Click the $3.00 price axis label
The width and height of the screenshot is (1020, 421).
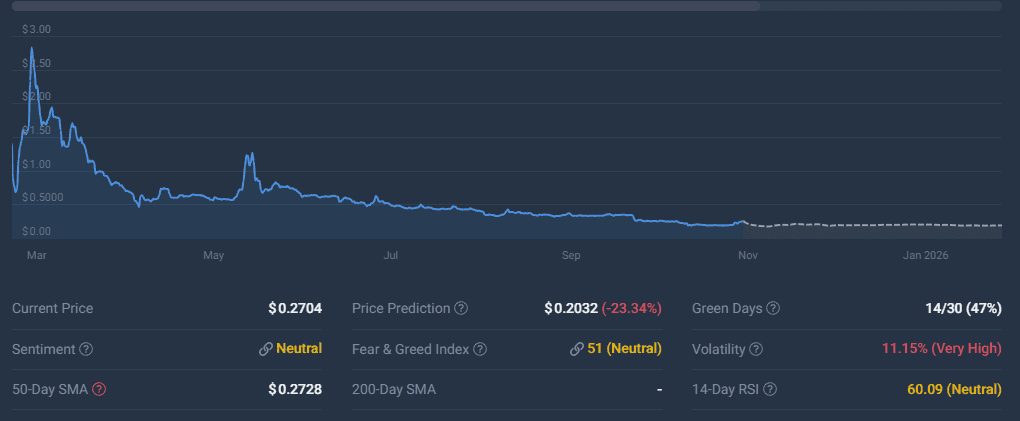(36, 30)
